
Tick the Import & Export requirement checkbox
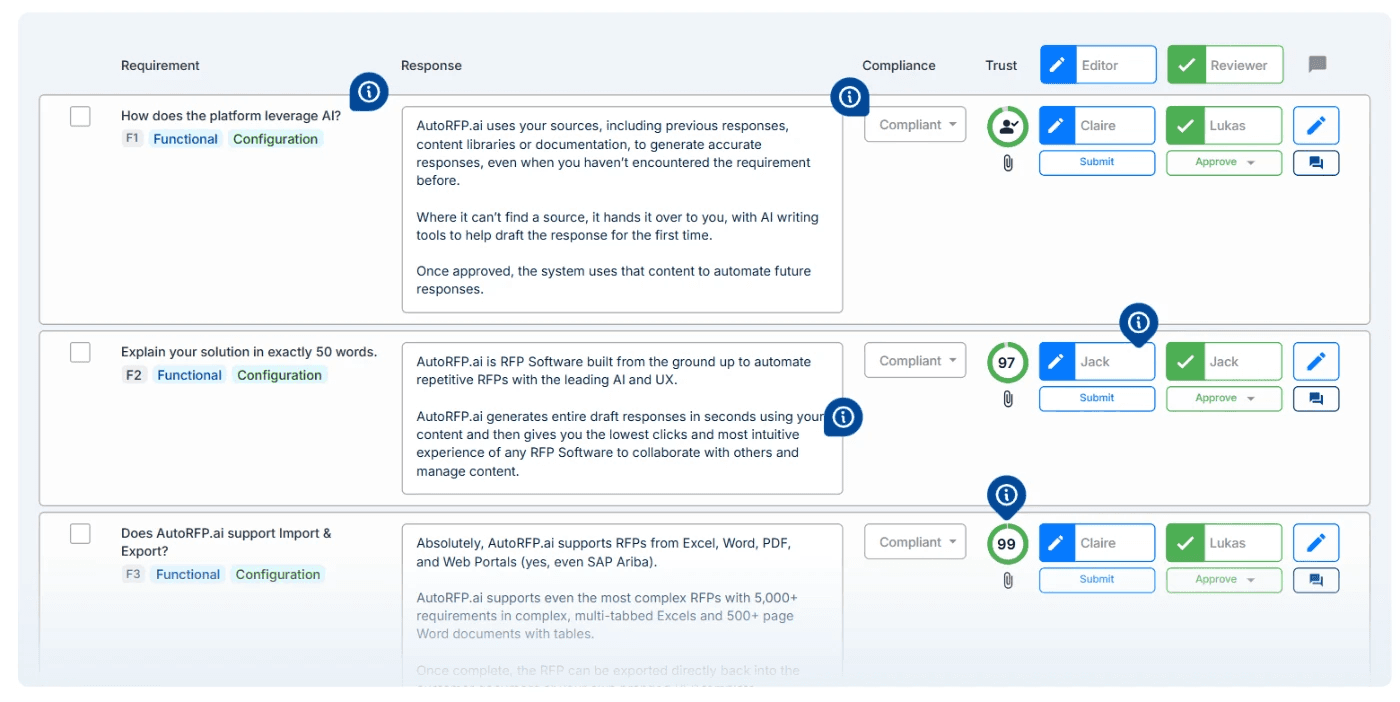tap(80, 533)
